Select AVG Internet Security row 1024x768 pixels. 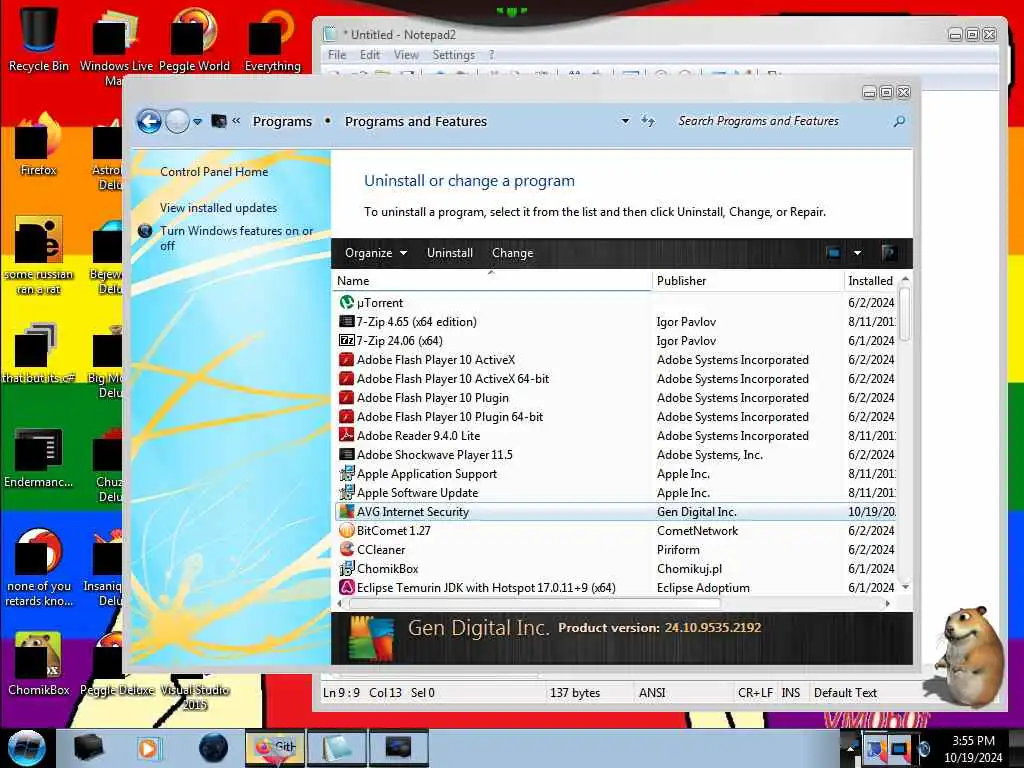[616, 512]
